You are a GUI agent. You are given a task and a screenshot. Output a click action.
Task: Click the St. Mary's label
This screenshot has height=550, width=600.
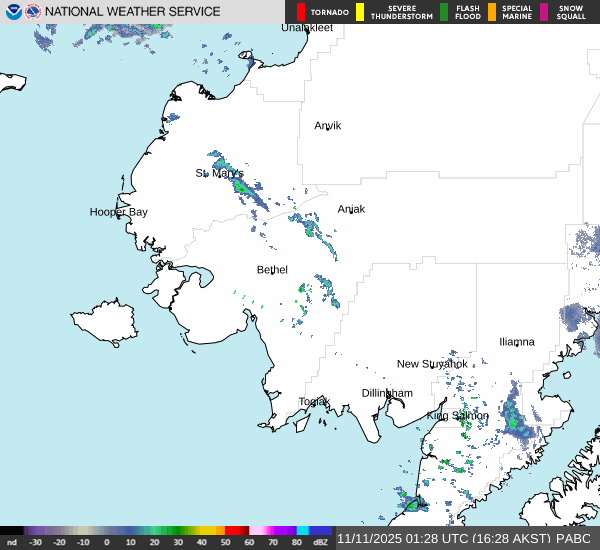pyautogui.click(x=219, y=173)
